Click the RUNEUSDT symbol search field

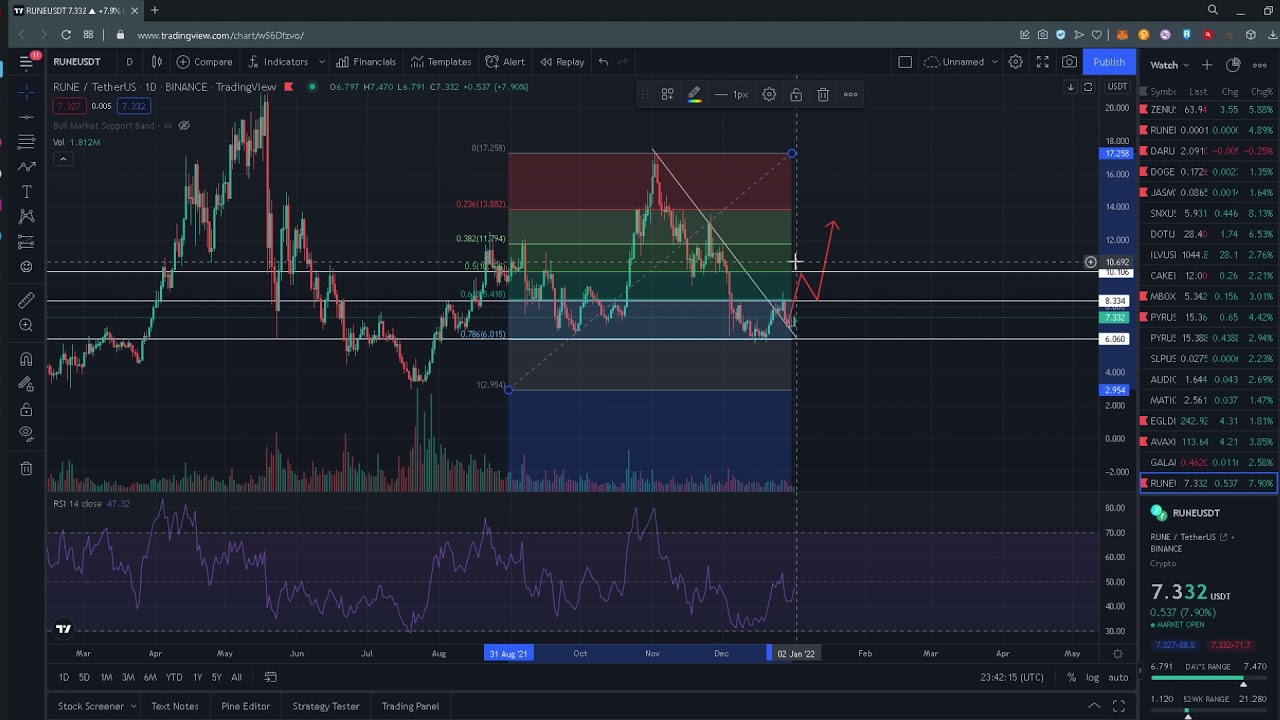77,62
